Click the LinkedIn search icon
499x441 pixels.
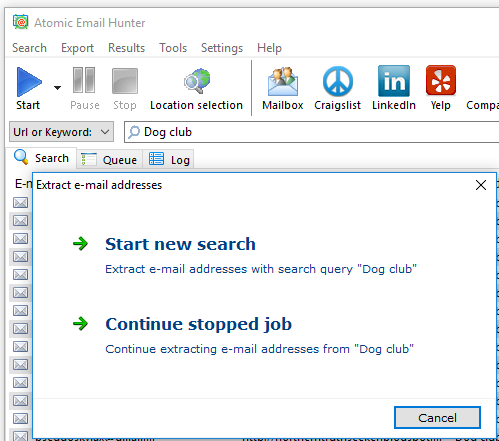point(394,81)
